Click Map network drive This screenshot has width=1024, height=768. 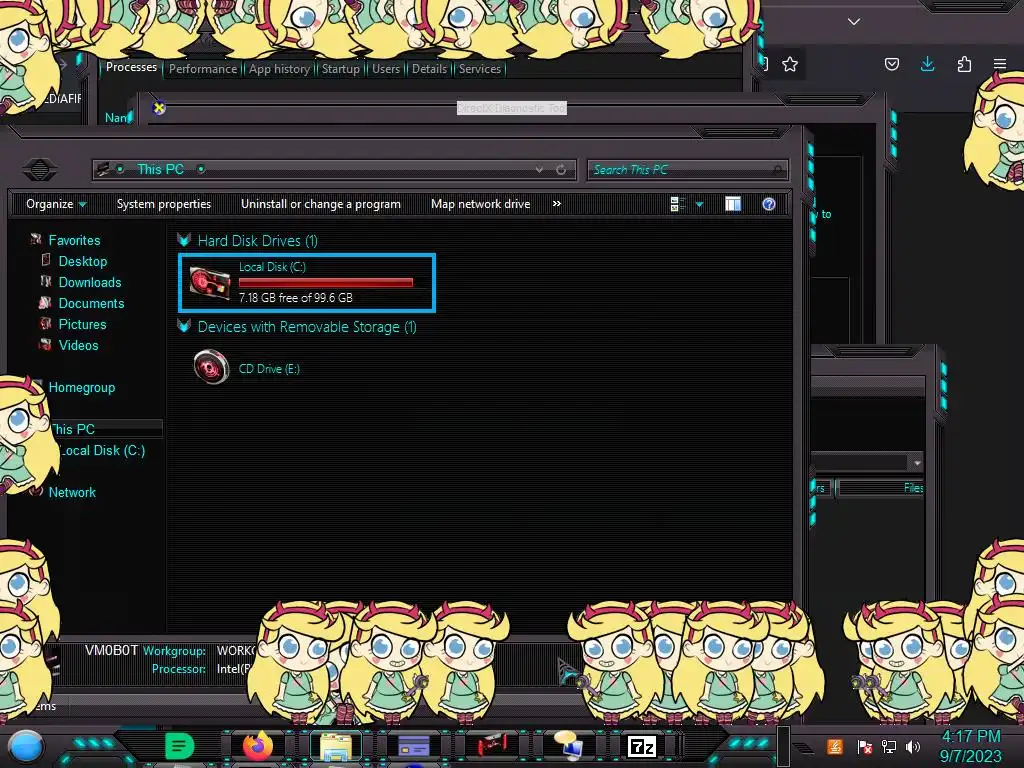click(481, 204)
